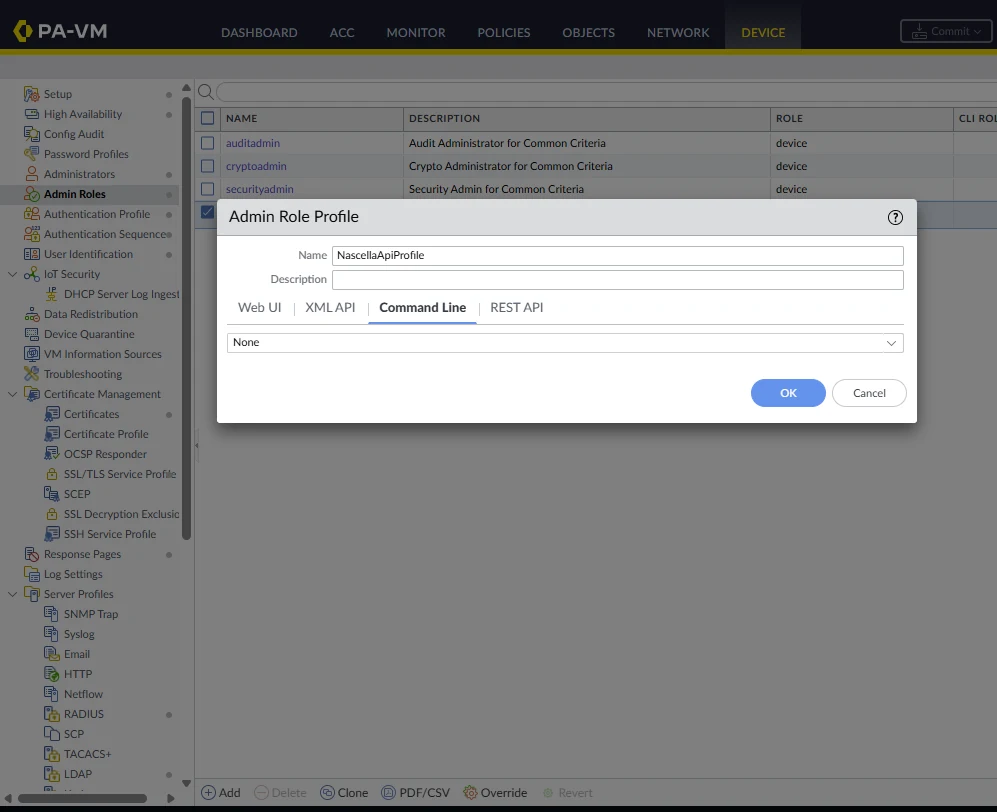Switch to the REST API tab
The width and height of the screenshot is (997, 812).
[516, 308]
